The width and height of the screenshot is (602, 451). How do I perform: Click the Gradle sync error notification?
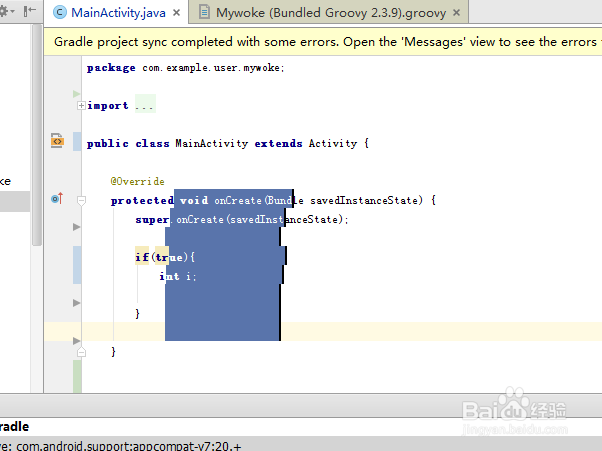(x=322, y=42)
